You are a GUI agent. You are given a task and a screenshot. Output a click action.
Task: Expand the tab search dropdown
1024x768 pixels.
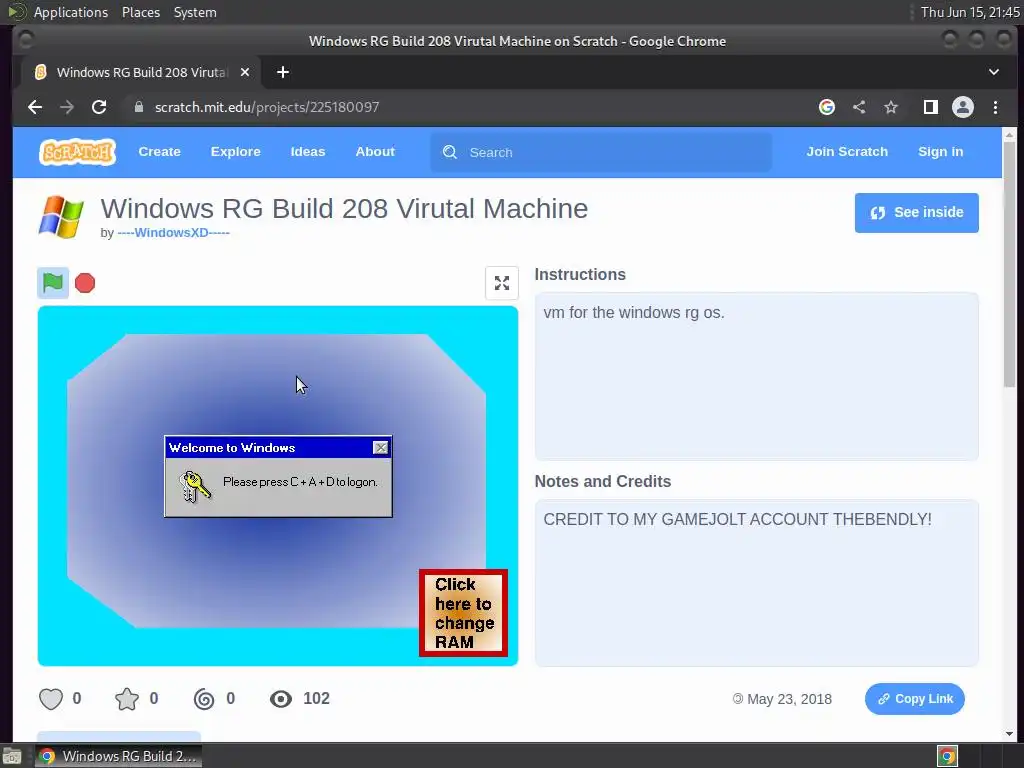coord(993,72)
